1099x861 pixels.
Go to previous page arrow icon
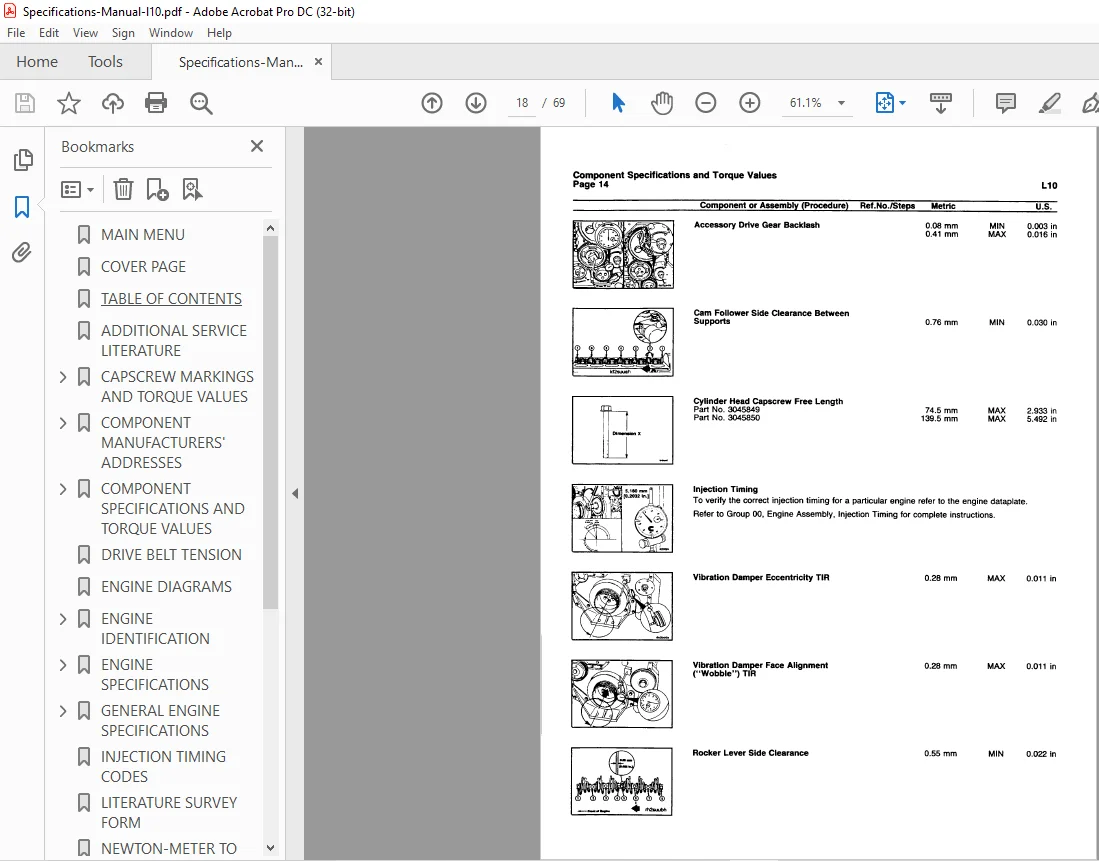click(432, 103)
